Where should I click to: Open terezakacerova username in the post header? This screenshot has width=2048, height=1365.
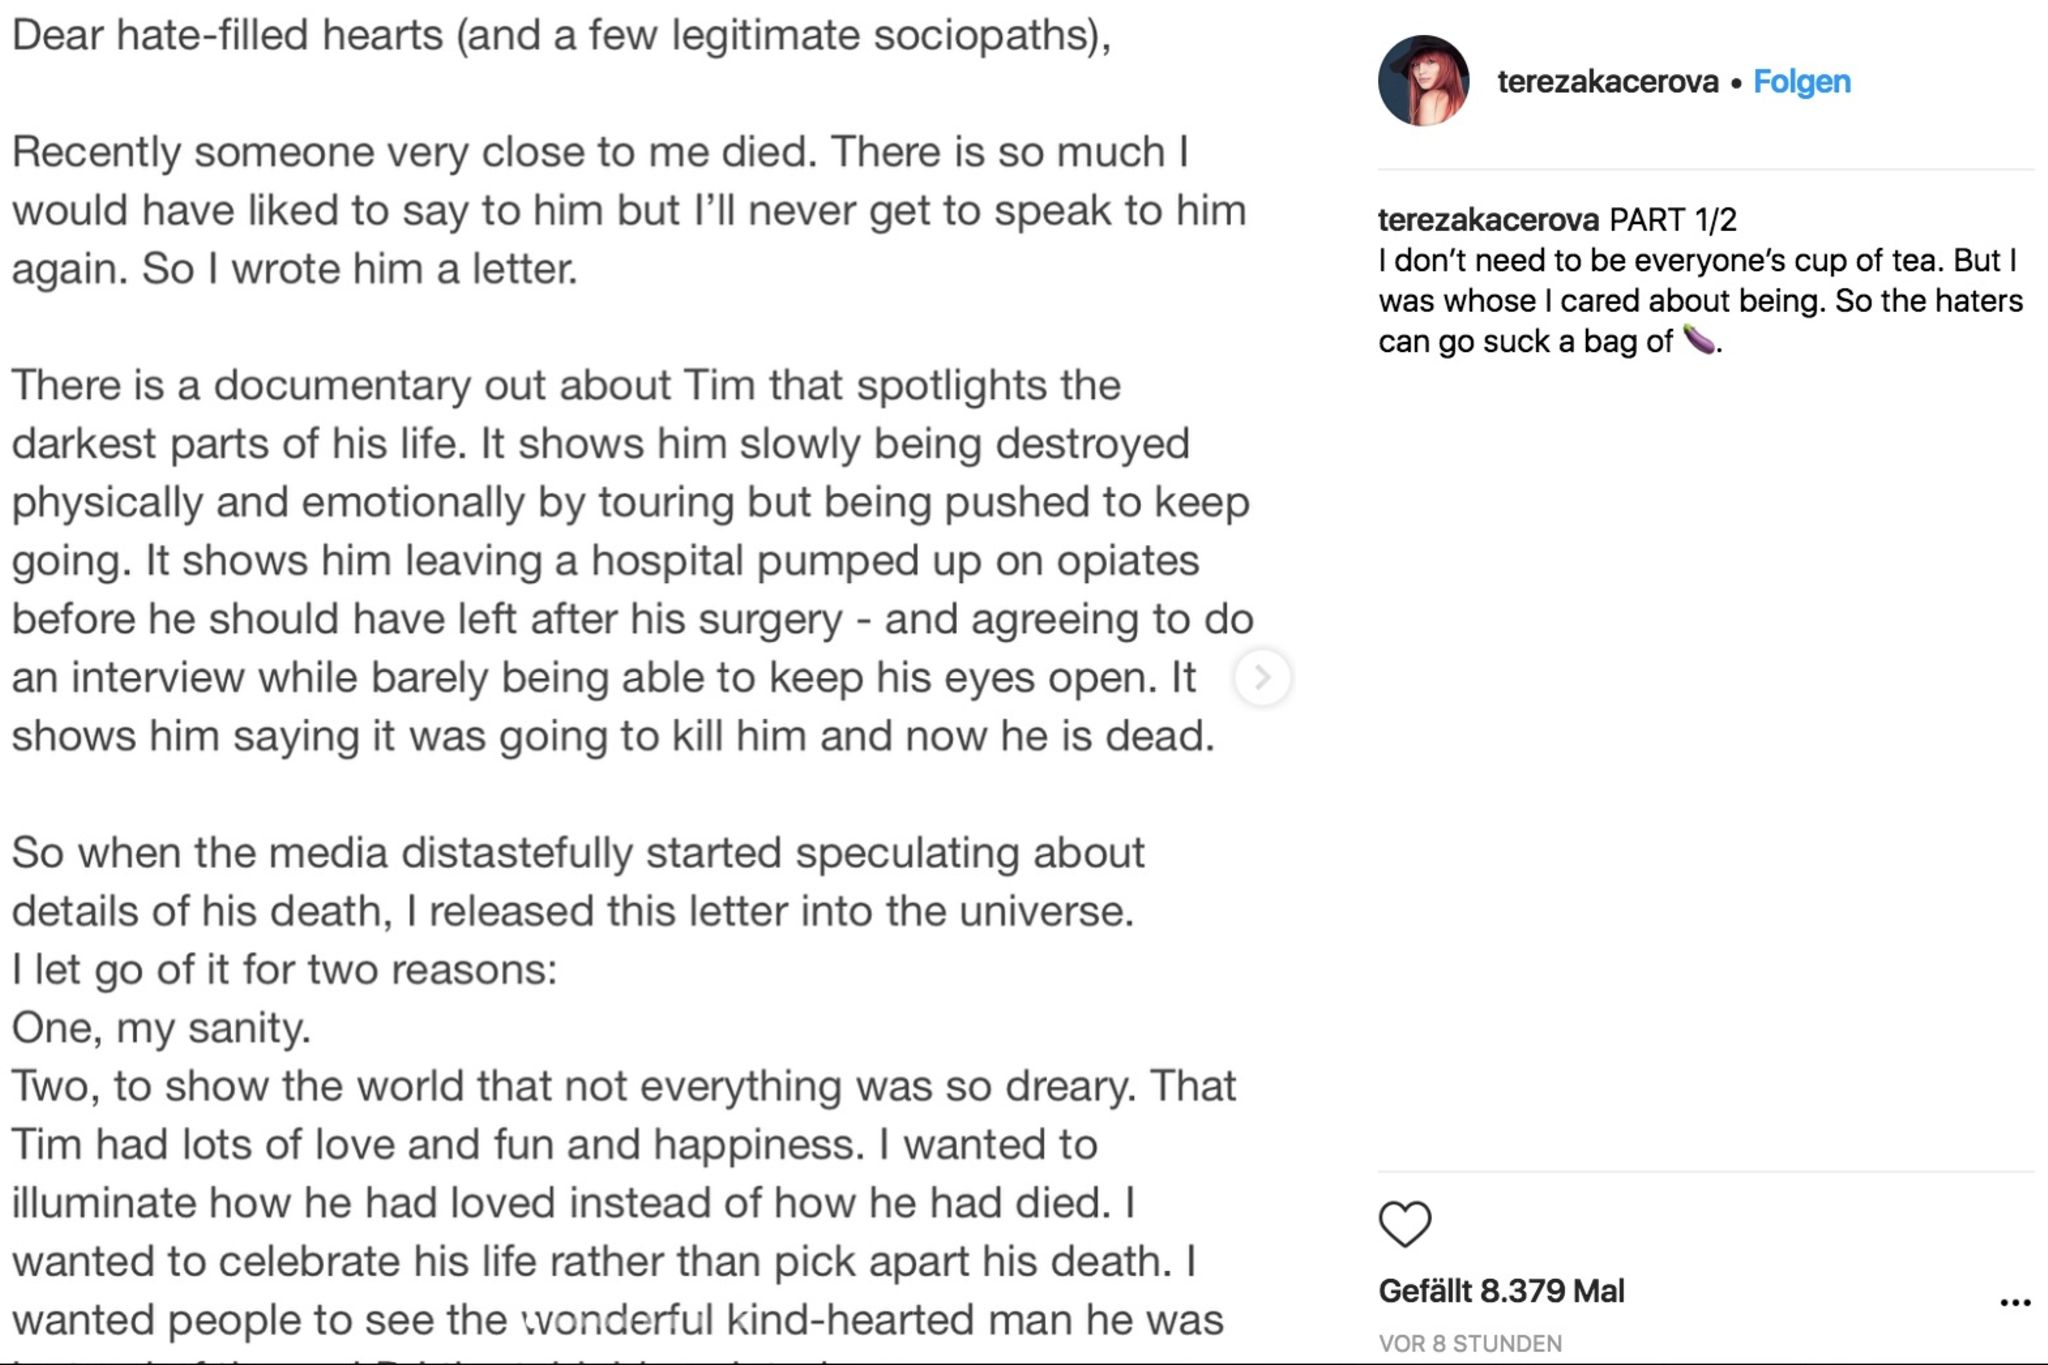tap(1607, 81)
